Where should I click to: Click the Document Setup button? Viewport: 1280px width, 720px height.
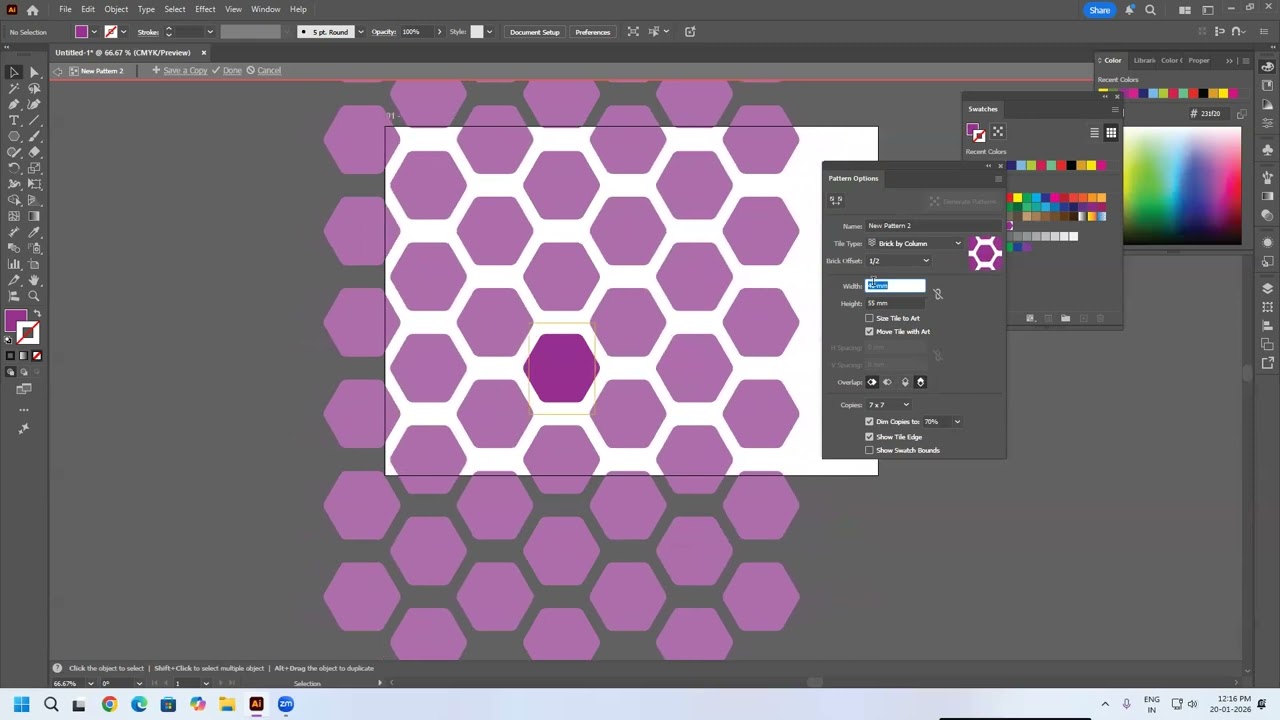[535, 32]
